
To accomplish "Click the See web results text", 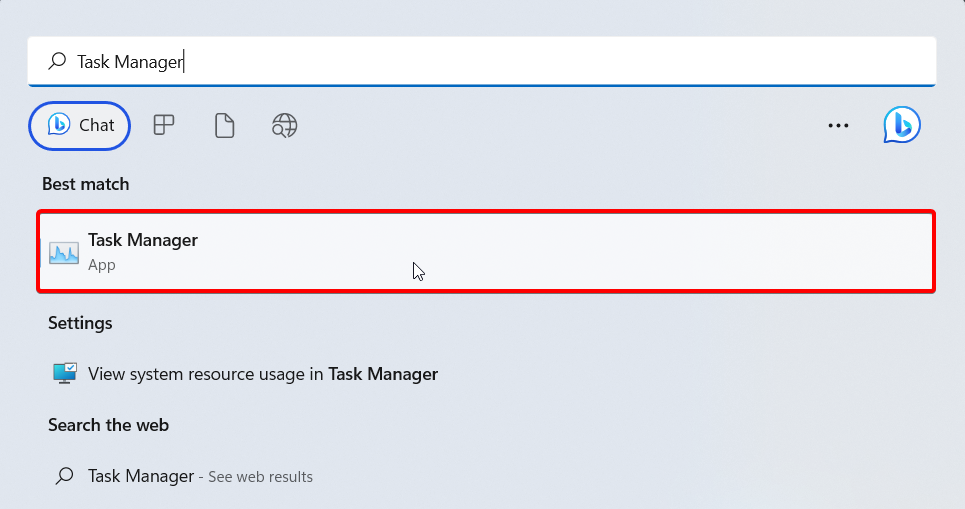I will (260, 477).
